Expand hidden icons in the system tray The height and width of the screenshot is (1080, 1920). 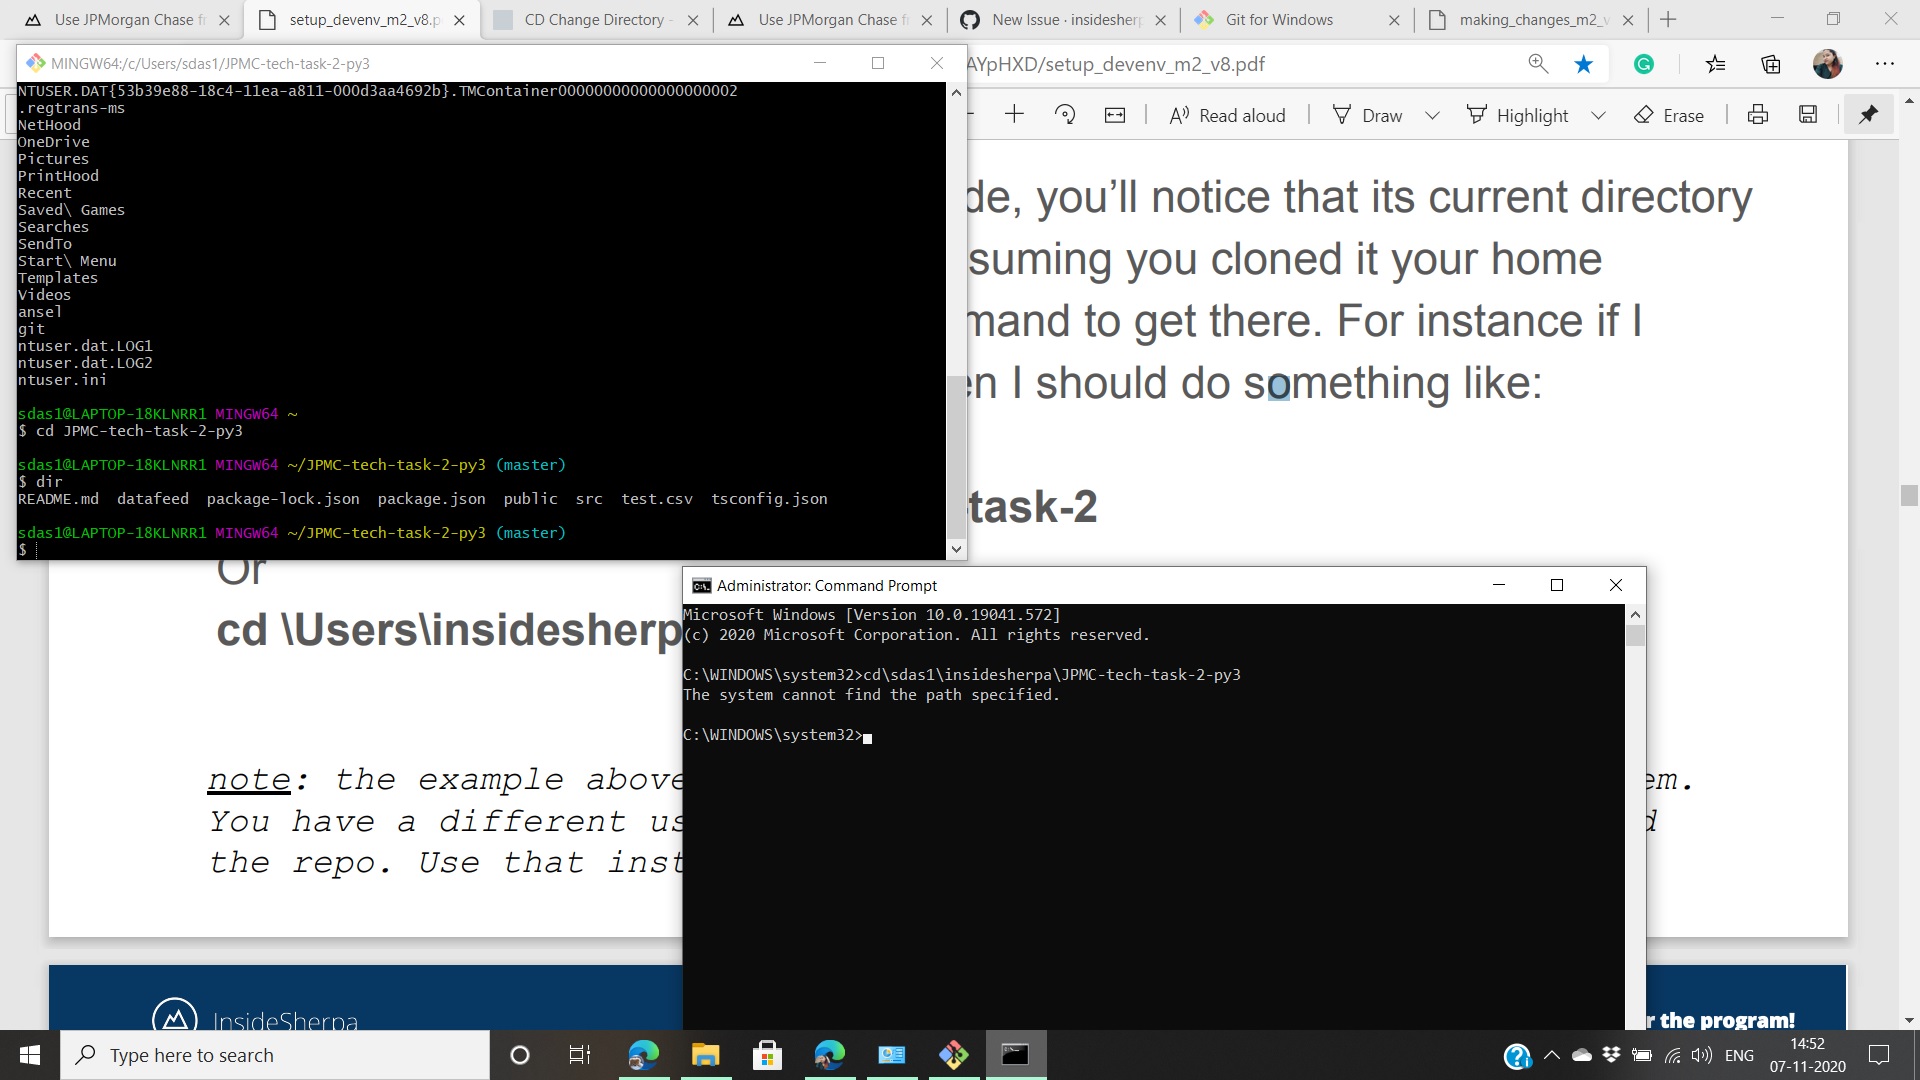(1551, 1055)
